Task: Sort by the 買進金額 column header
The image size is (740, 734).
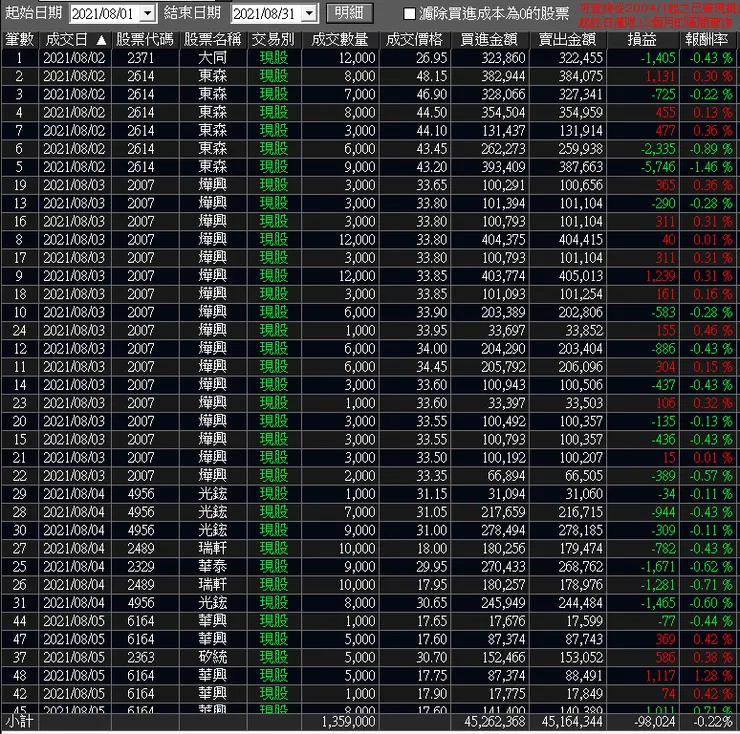Action: click(x=490, y=40)
